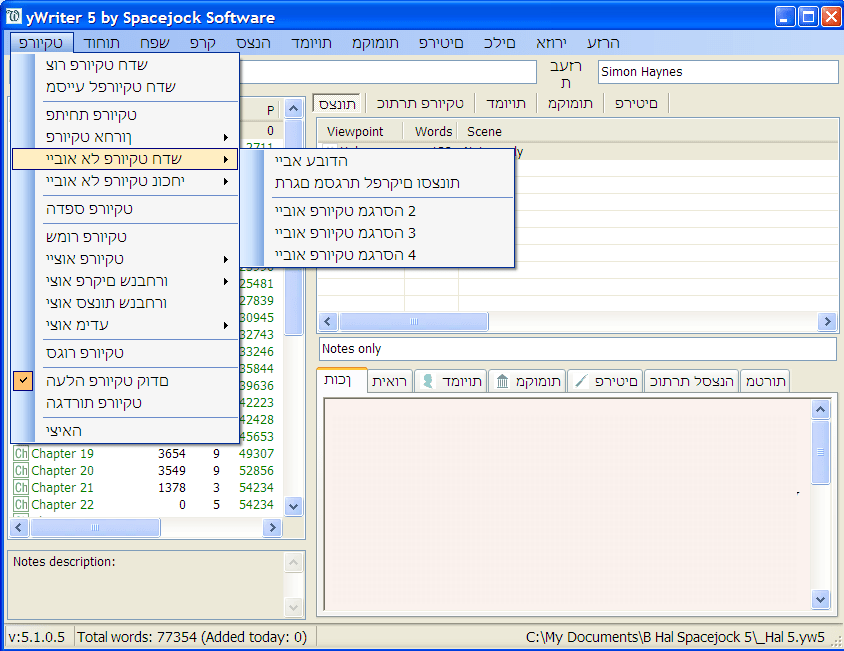Screen dimensions: 844x651
Task: Click the content editor scroll-up arrow
Action: click(820, 410)
